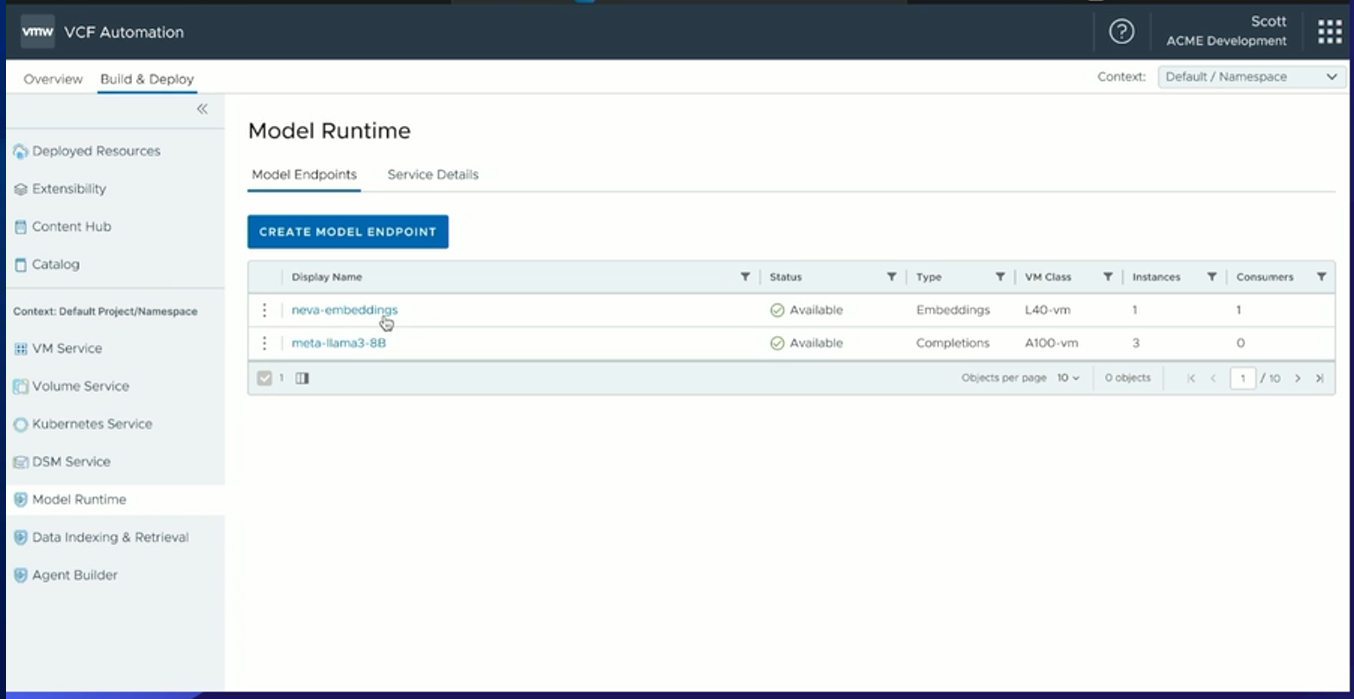Open the Objects per page dropdown
Viewport: 1354px width, 699px height.
(1068, 378)
